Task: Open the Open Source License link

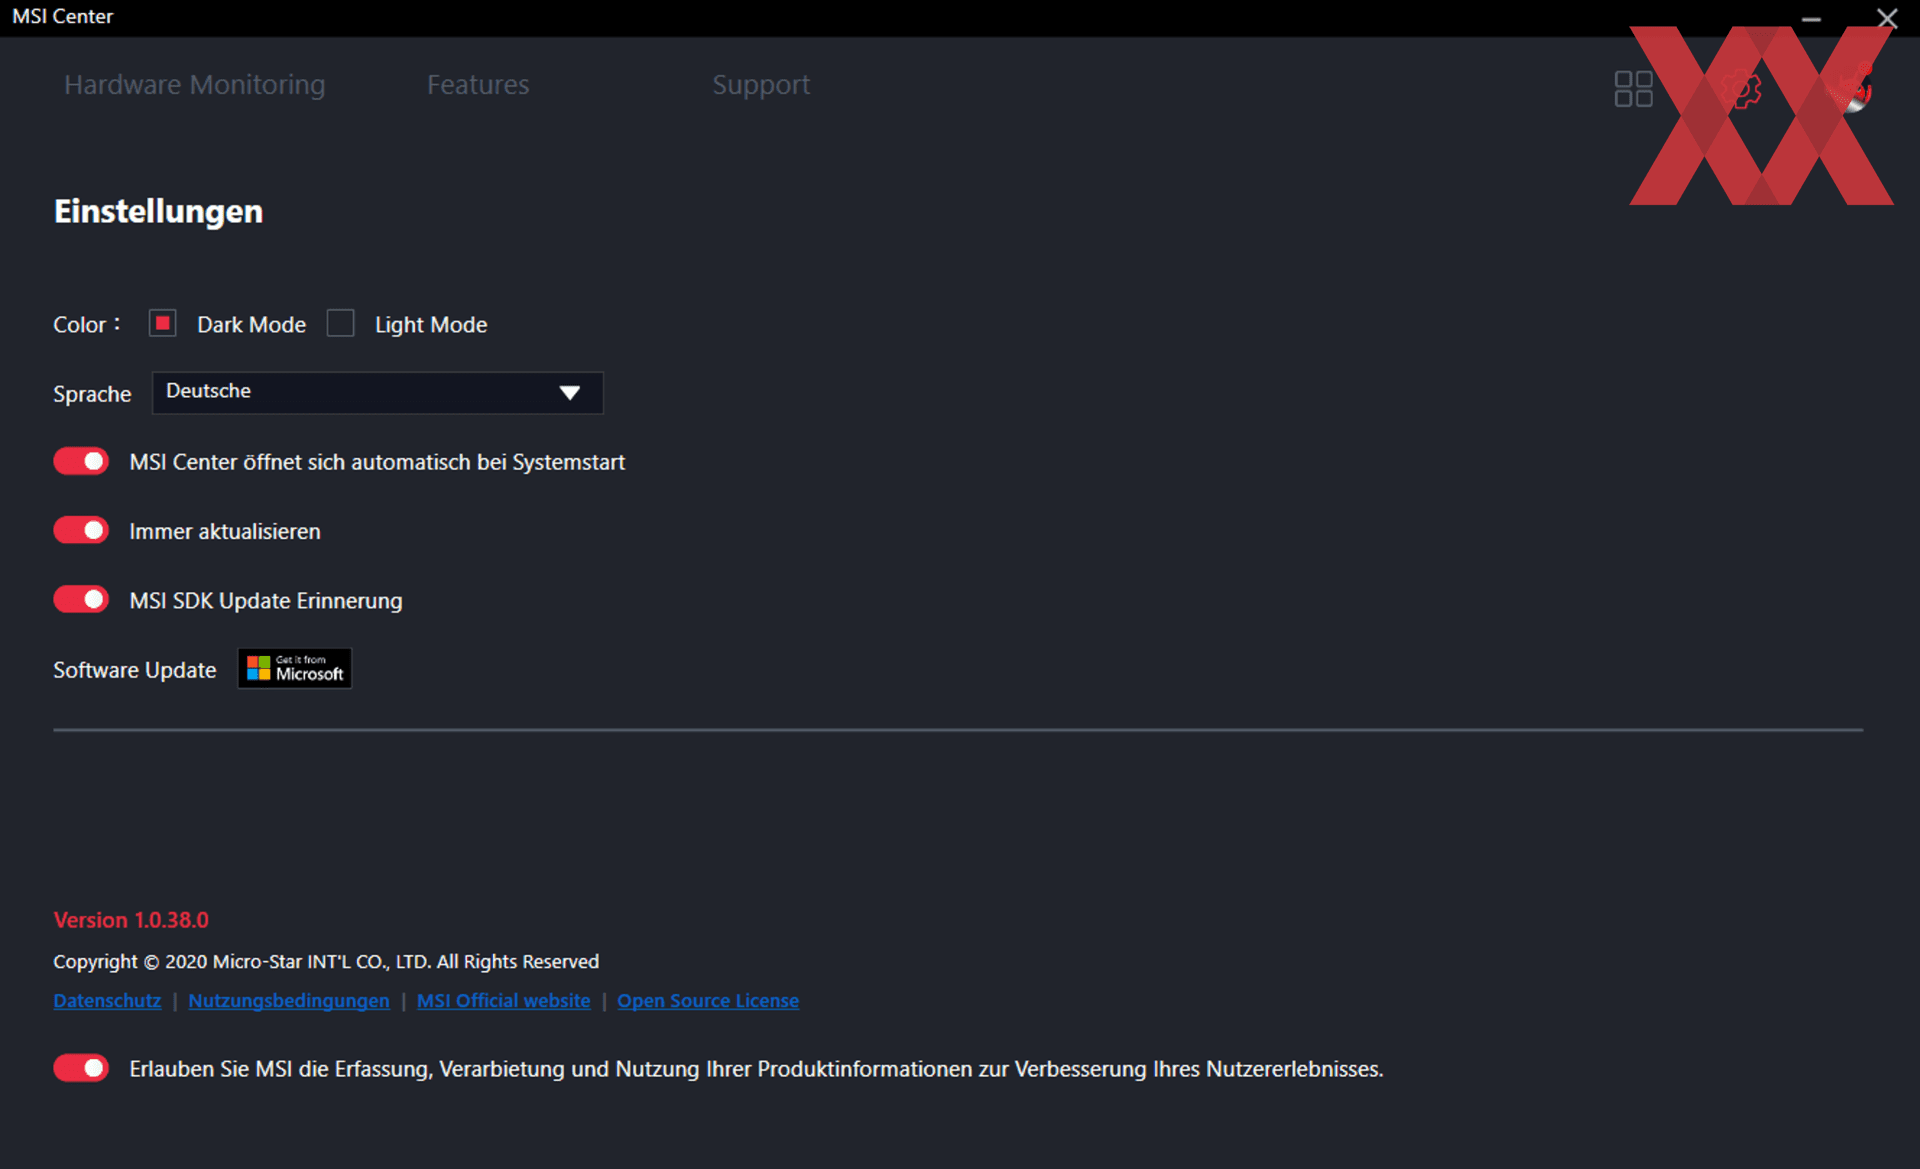Action: click(708, 1000)
